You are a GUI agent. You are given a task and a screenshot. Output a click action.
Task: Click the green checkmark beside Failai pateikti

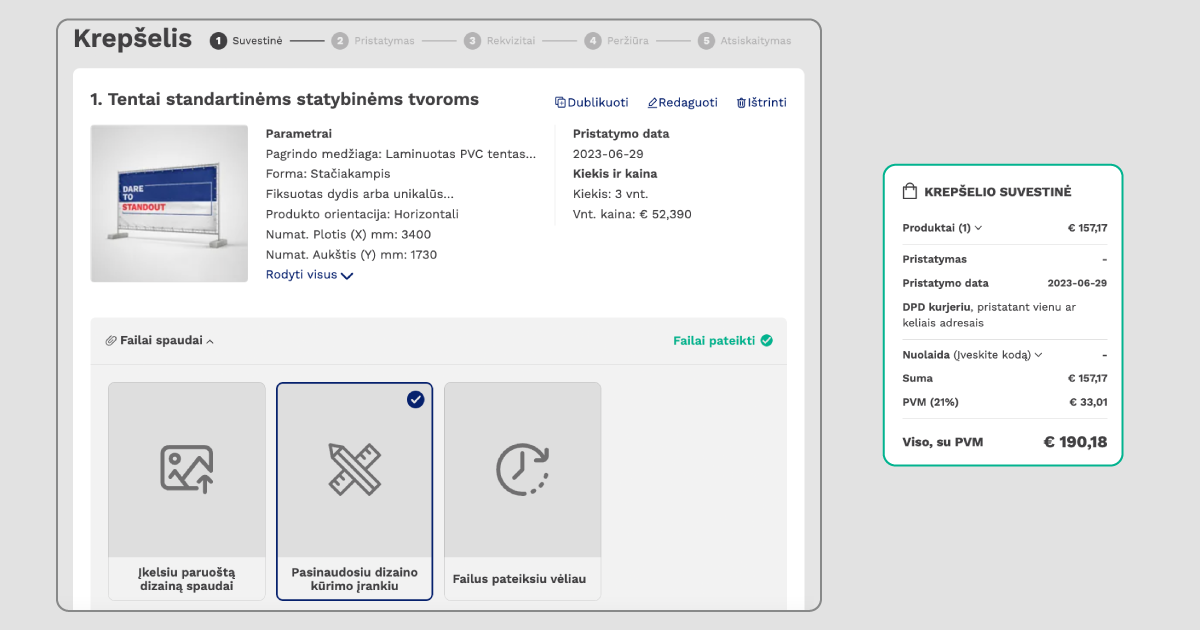tap(766, 340)
